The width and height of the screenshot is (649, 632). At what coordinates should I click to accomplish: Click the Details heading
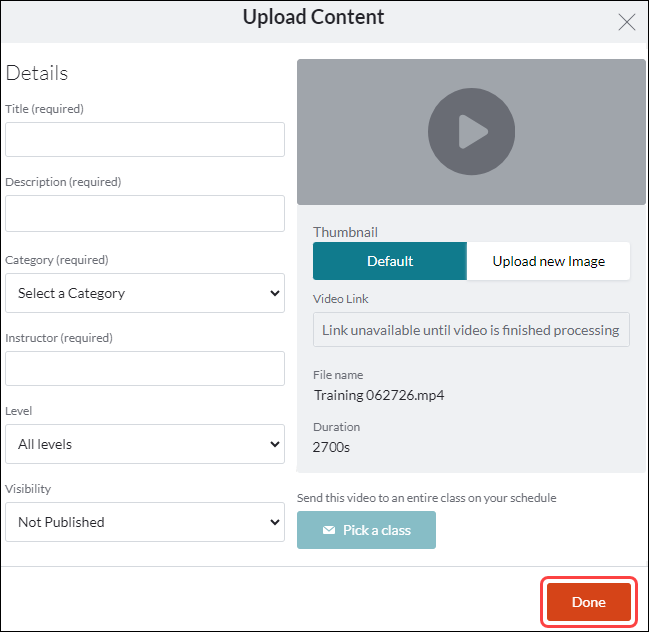coord(37,73)
